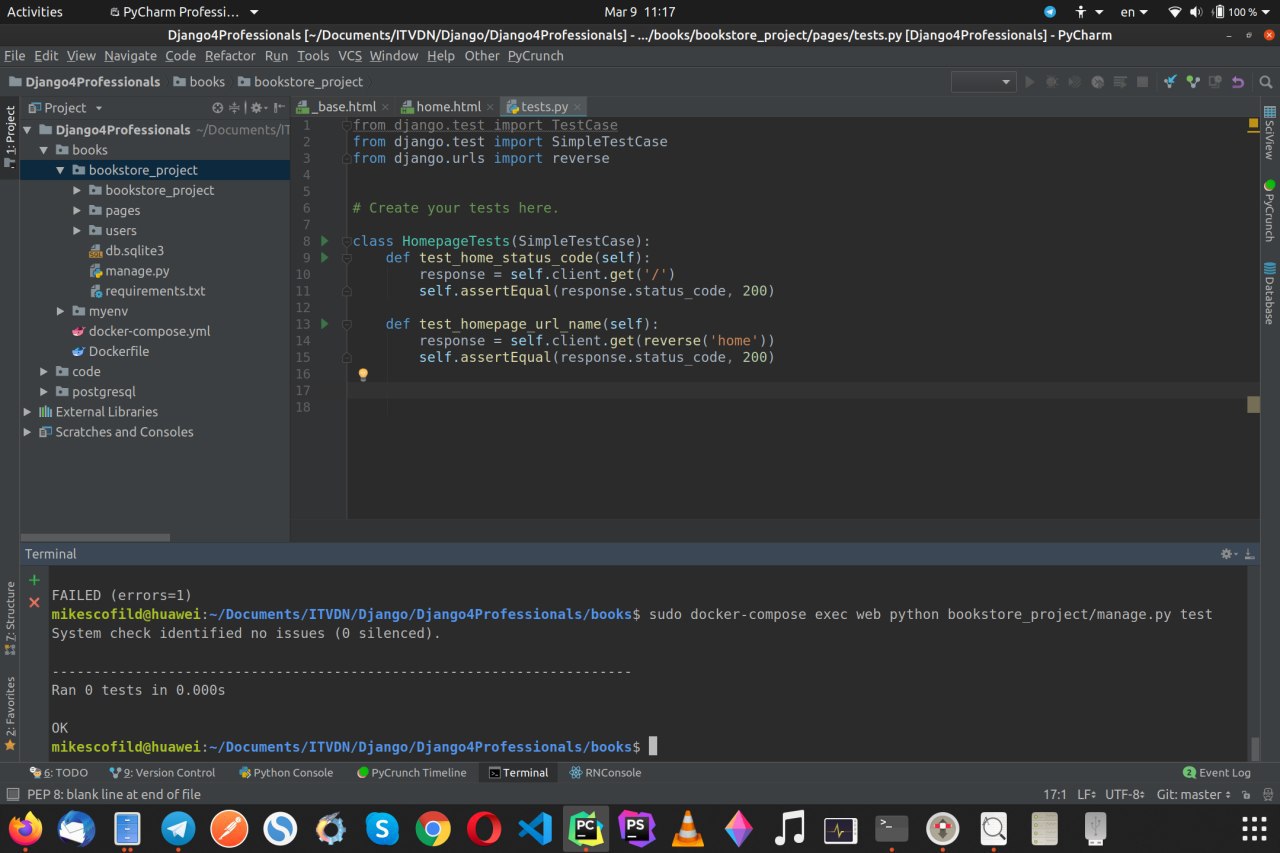Launch Telegram from the dock
This screenshot has width=1280, height=853.
[x=178, y=828]
